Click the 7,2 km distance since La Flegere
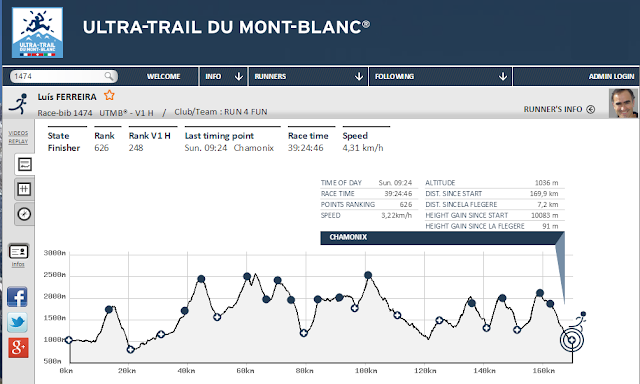Viewport: 640px width, 384px height. click(547, 204)
